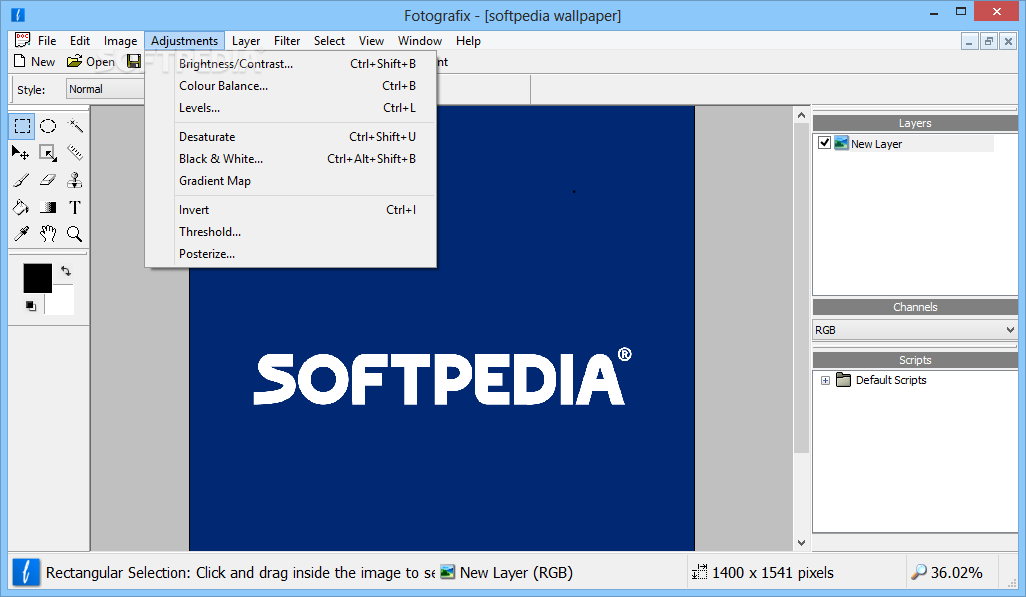Swap foreground and background colours
Viewport: 1026px width, 597px height.
65,270
